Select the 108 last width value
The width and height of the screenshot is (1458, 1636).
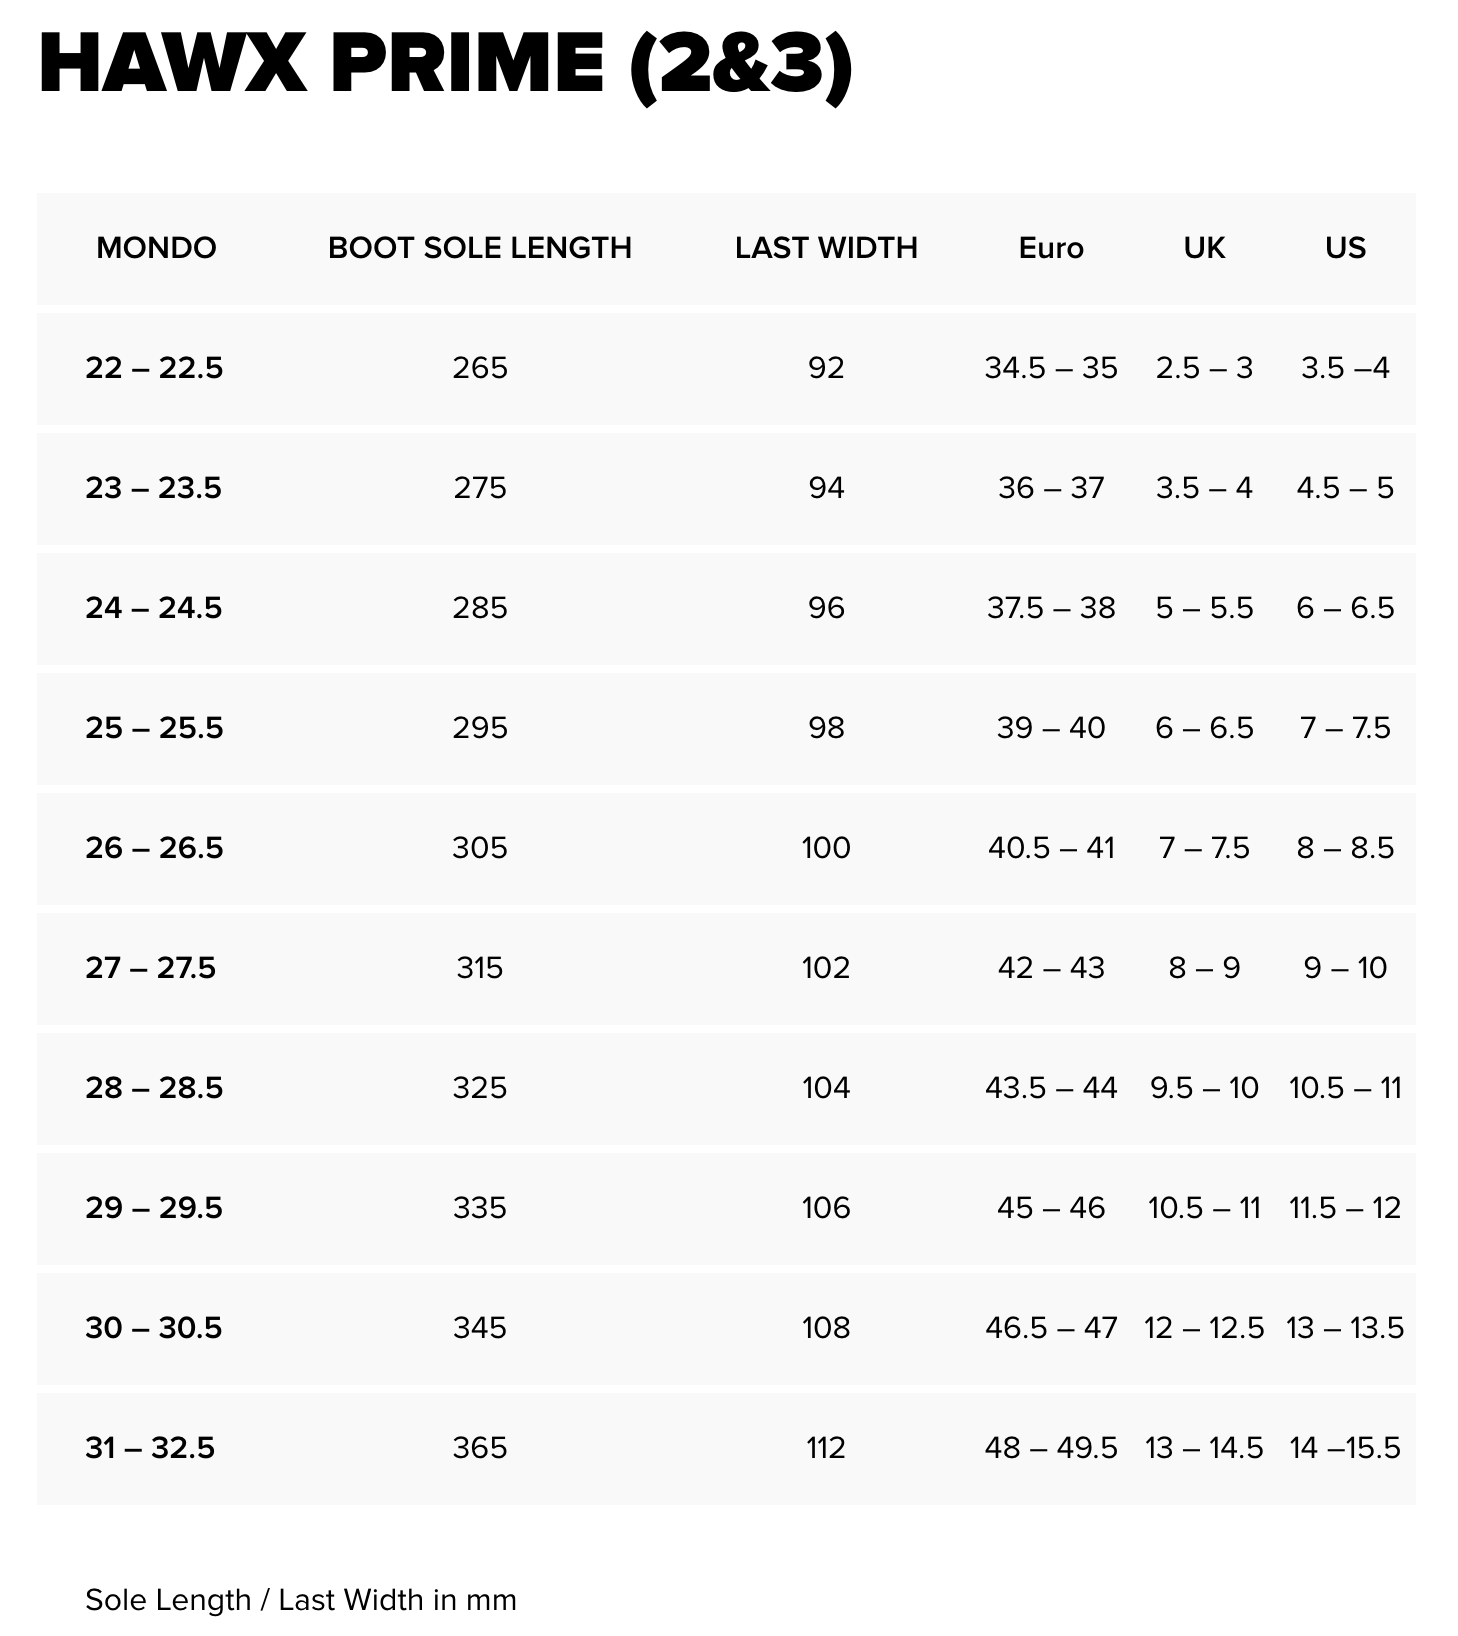coord(826,1328)
